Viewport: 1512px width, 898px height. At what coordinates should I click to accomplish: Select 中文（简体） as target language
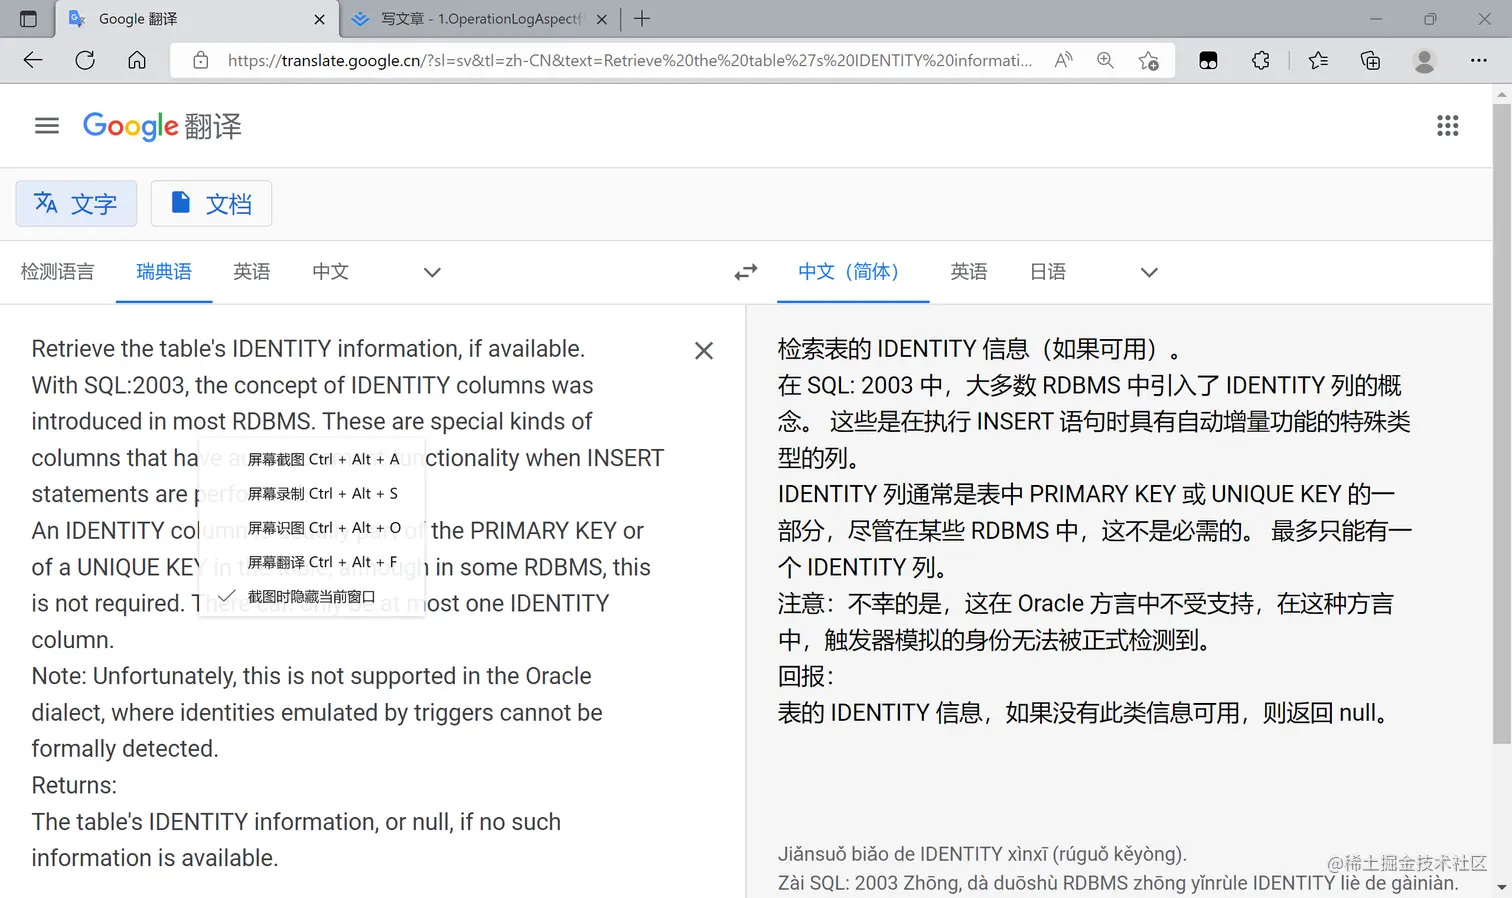[x=853, y=272]
